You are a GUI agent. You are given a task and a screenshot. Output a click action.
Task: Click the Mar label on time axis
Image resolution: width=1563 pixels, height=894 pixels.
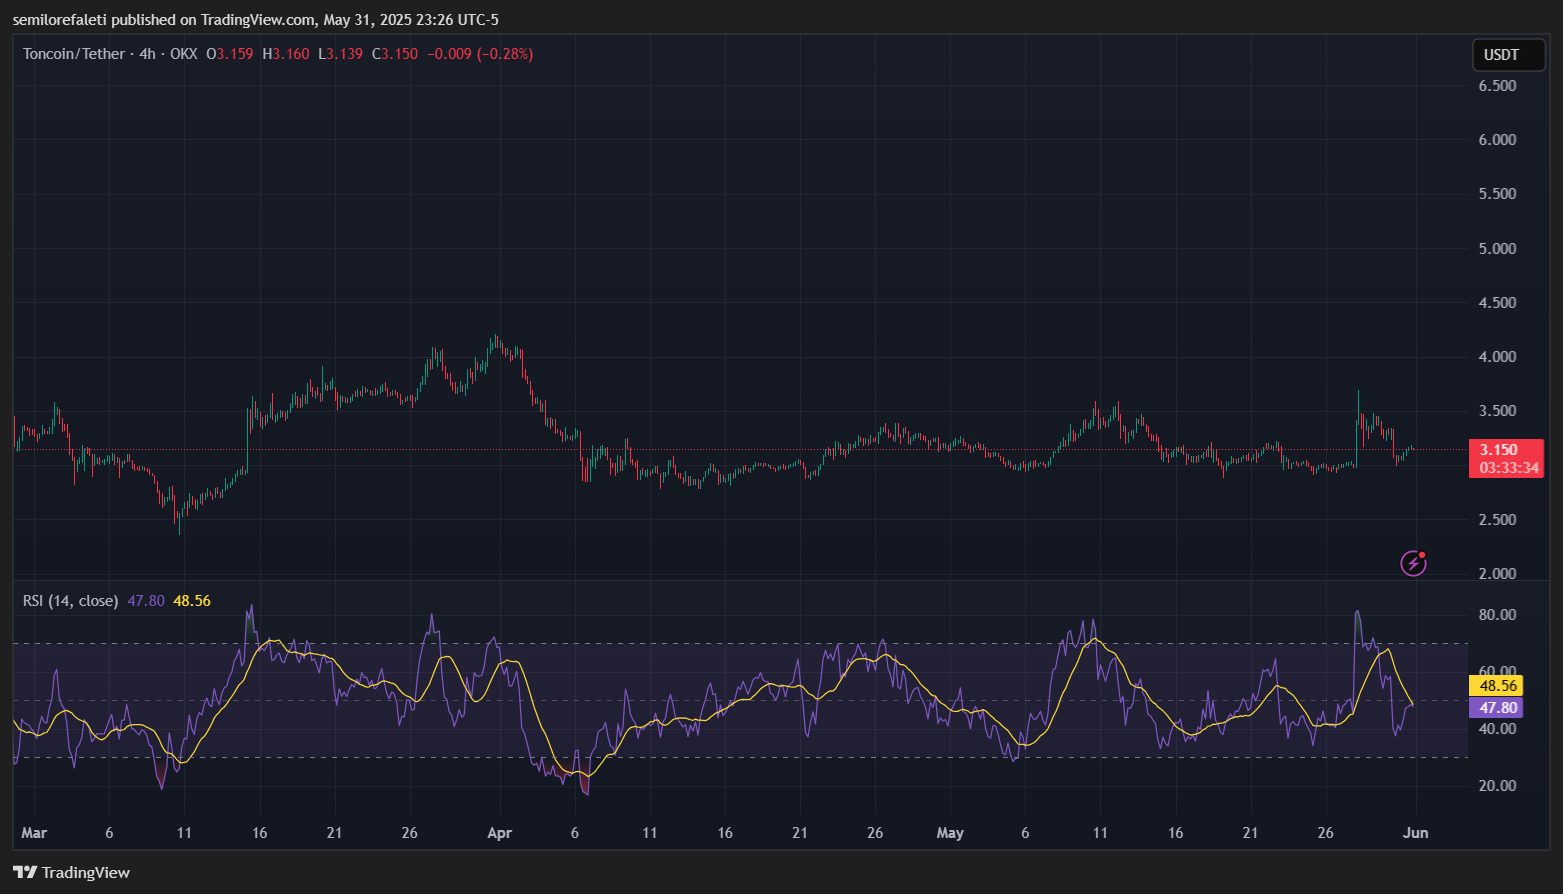(34, 833)
